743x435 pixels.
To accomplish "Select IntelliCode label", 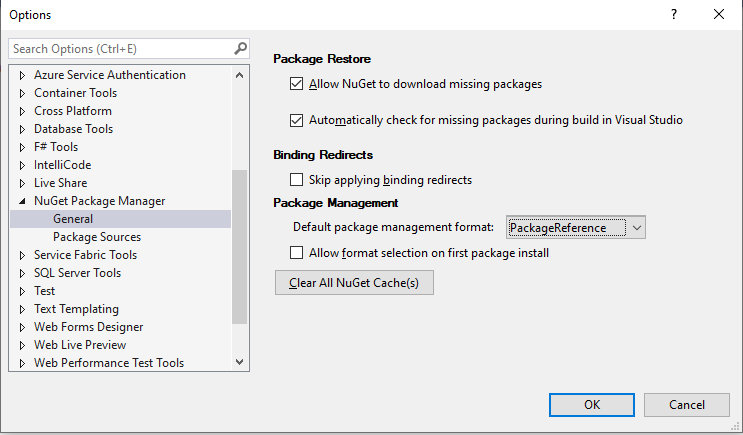I will tap(63, 165).
